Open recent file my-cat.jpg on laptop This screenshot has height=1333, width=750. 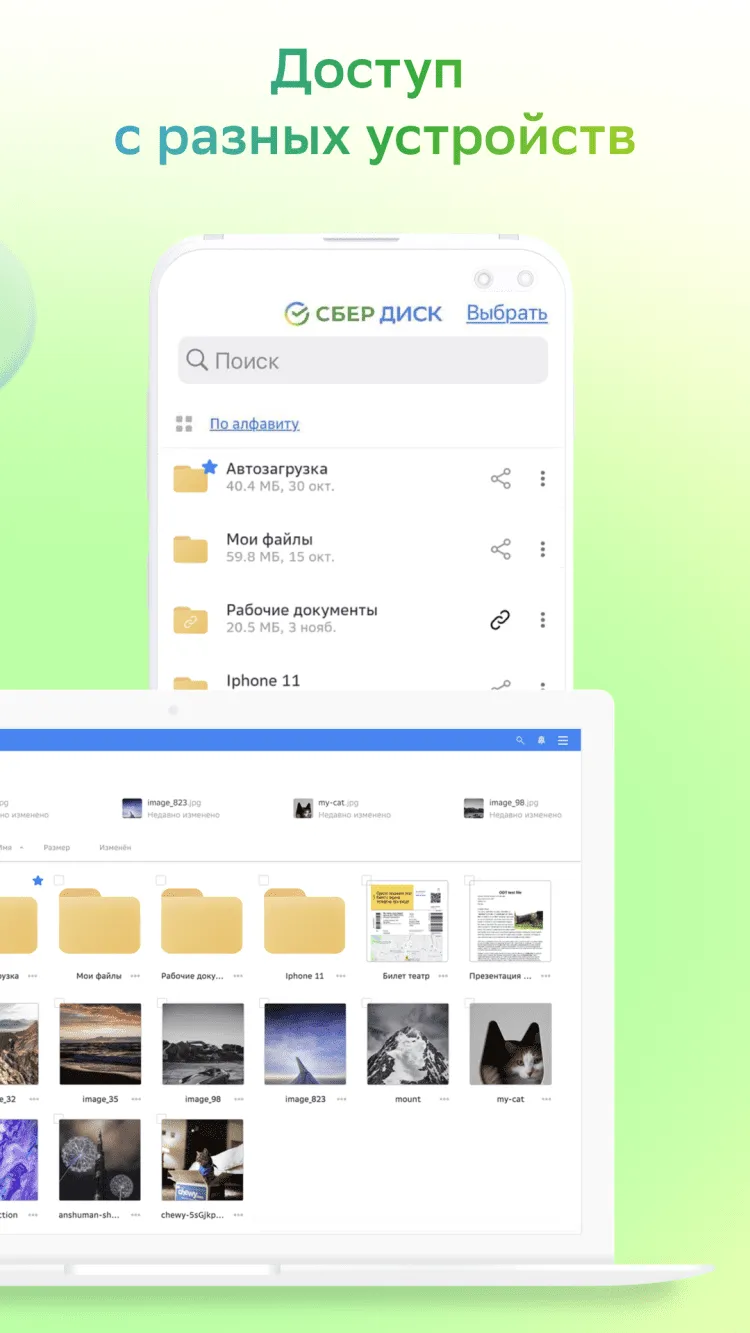[x=342, y=808]
